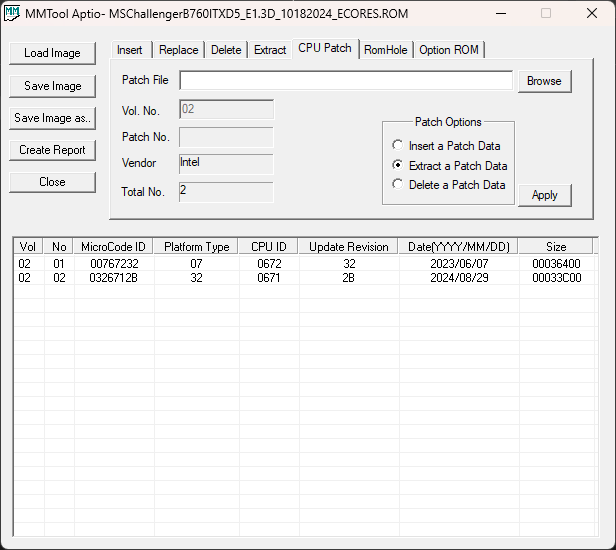Click the Load Image button

[x=52, y=53]
